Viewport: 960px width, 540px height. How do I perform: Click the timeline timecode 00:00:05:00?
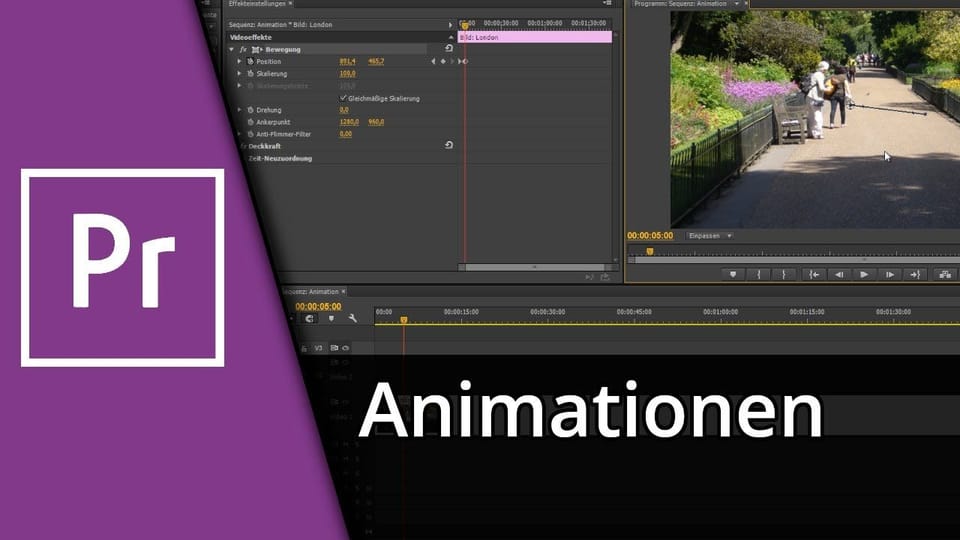318,306
